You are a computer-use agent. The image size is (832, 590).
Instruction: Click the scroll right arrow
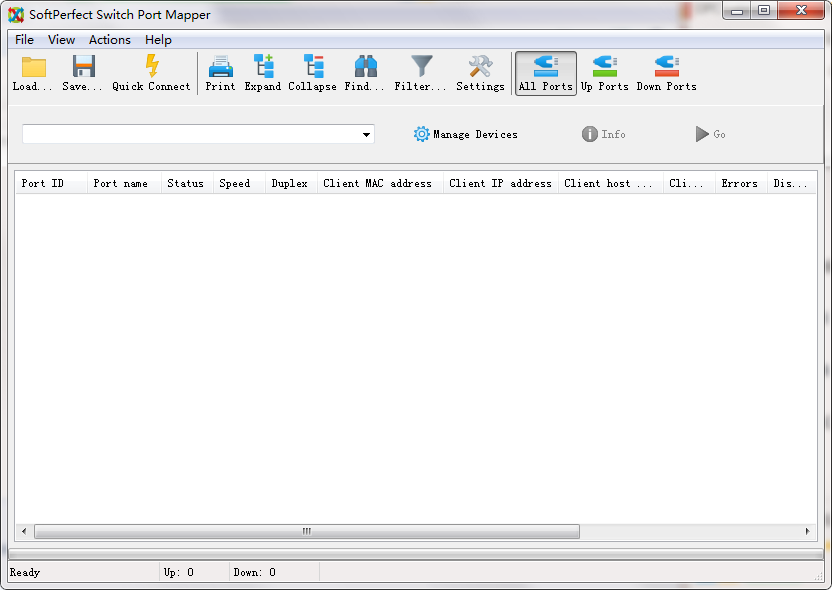coord(807,531)
